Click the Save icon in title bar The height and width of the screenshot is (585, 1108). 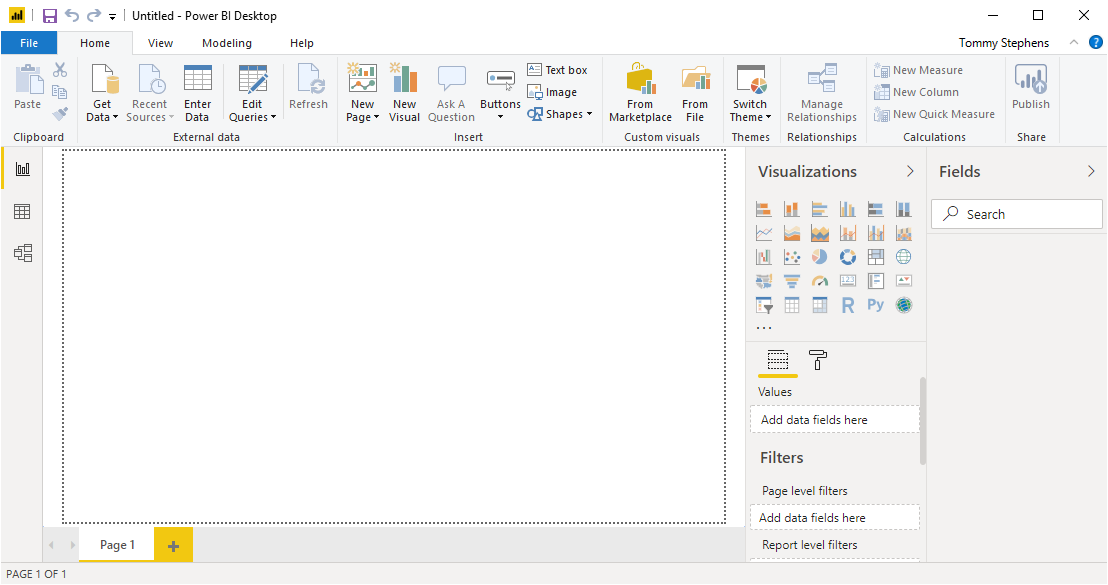coord(49,16)
